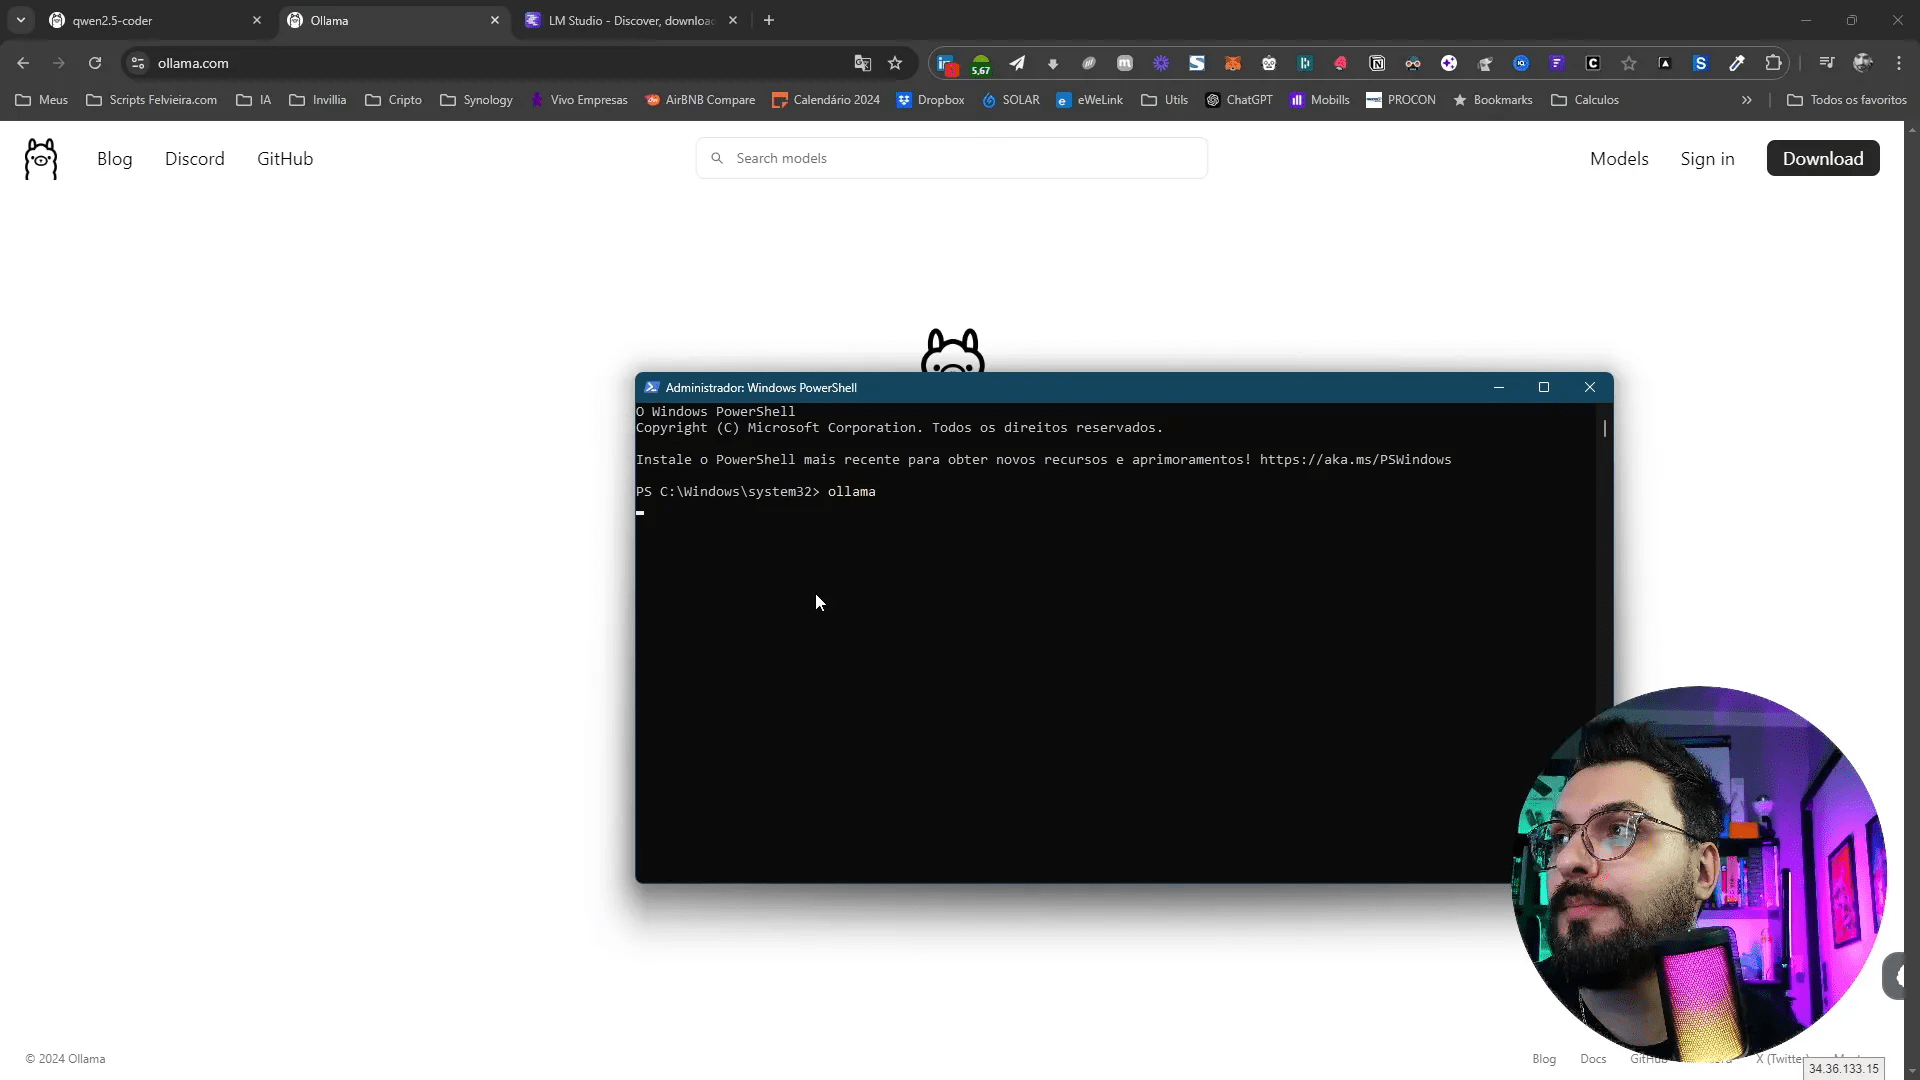Click the browser back arrow

click(x=23, y=63)
